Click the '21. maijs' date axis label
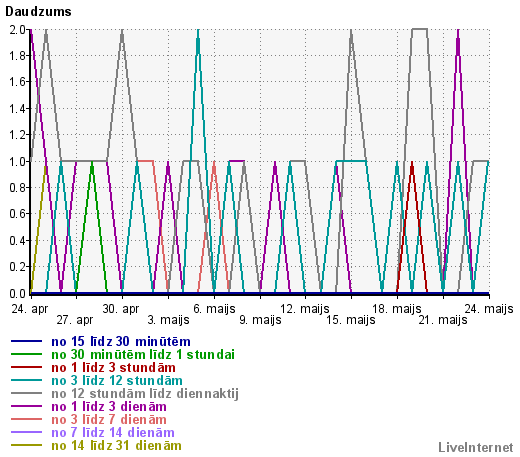Screen dimensions: 520x457 443,320
